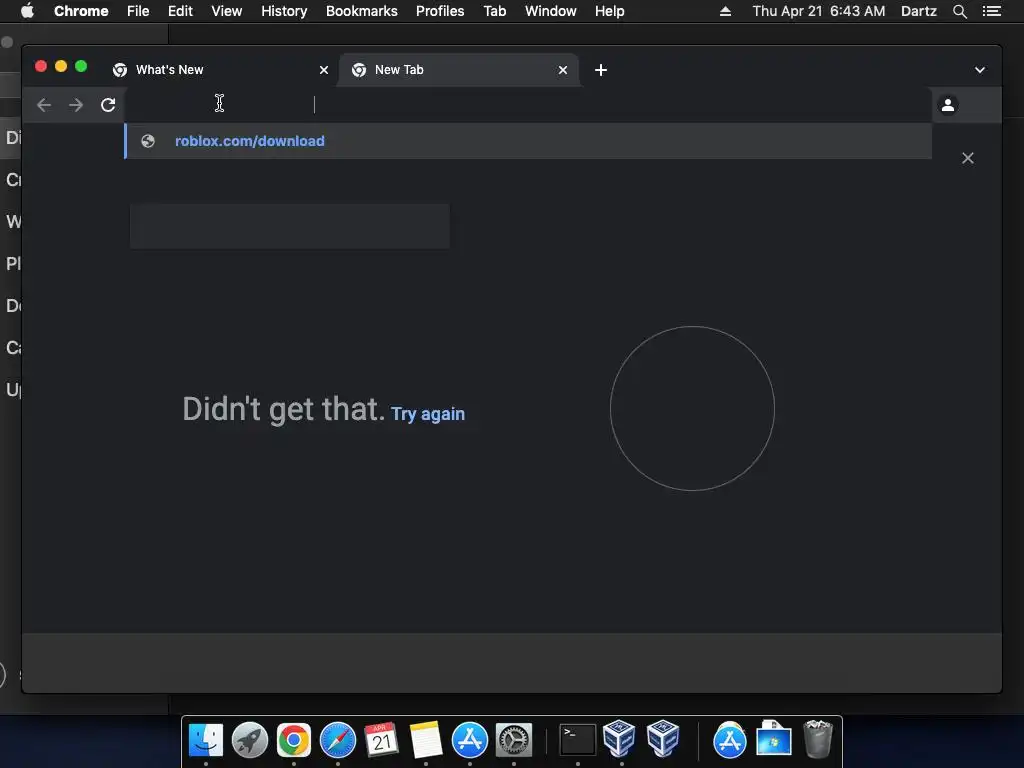Click the Chrome icon in the Dock
This screenshot has width=1024, height=768.
[x=294, y=741]
